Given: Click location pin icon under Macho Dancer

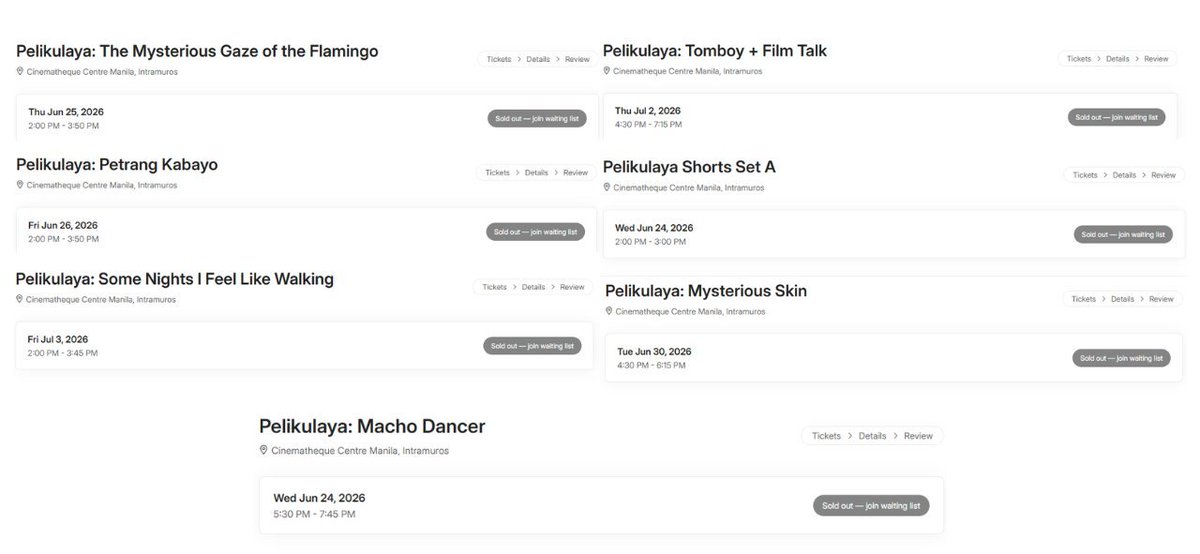Looking at the screenshot, I should pyautogui.click(x=264, y=451).
